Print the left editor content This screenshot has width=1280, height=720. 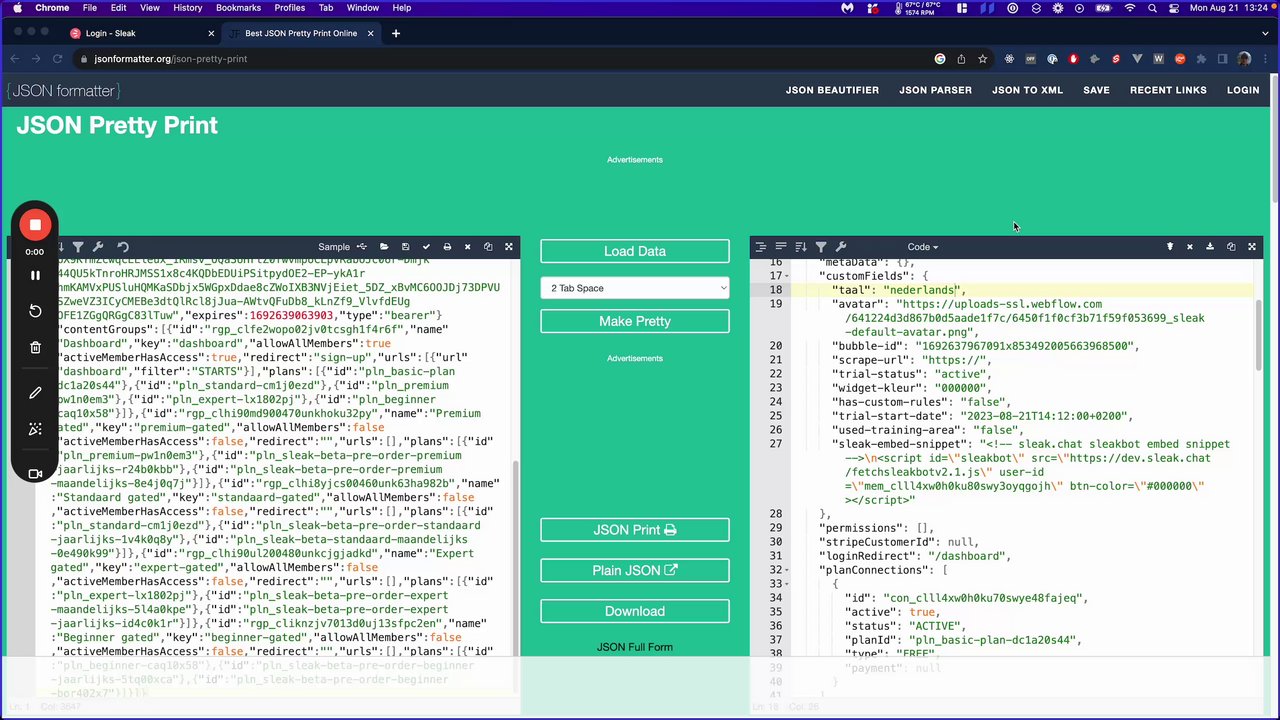pyautogui.click(x=447, y=247)
